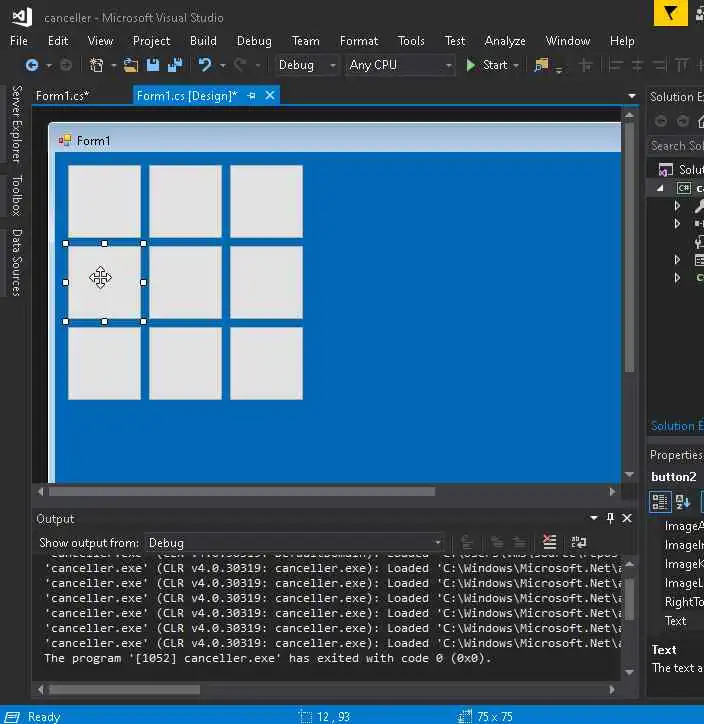The width and height of the screenshot is (704, 724).
Task: Select the top-right button in Form1 grid
Action: click(x=266, y=201)
